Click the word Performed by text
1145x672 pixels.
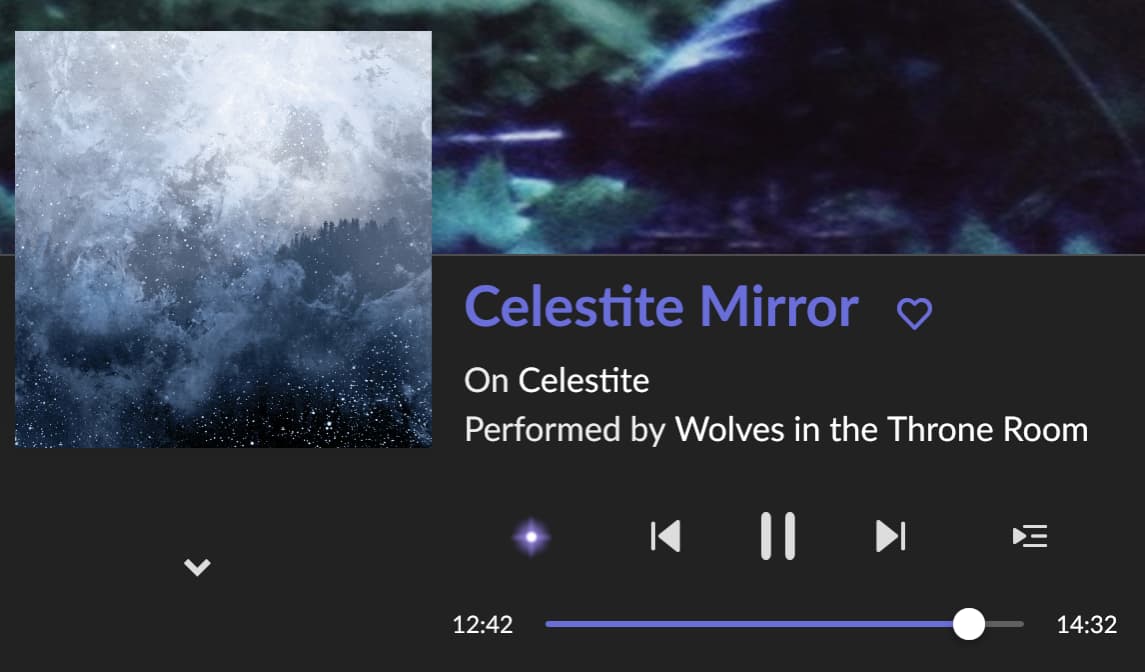(565, 429)
